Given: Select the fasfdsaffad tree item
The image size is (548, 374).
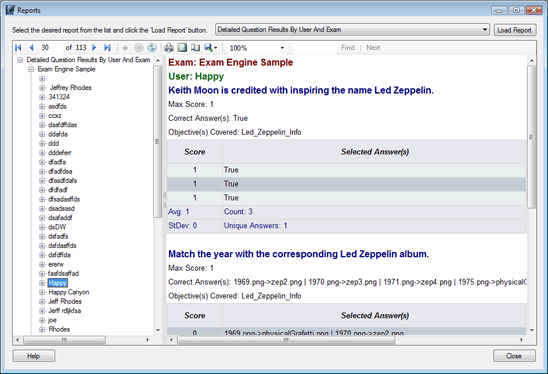Looking at the screenshot, I should click(63, 273).
